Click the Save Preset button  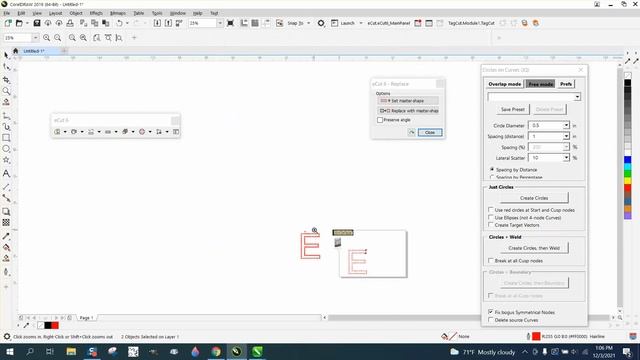[513, 109]
